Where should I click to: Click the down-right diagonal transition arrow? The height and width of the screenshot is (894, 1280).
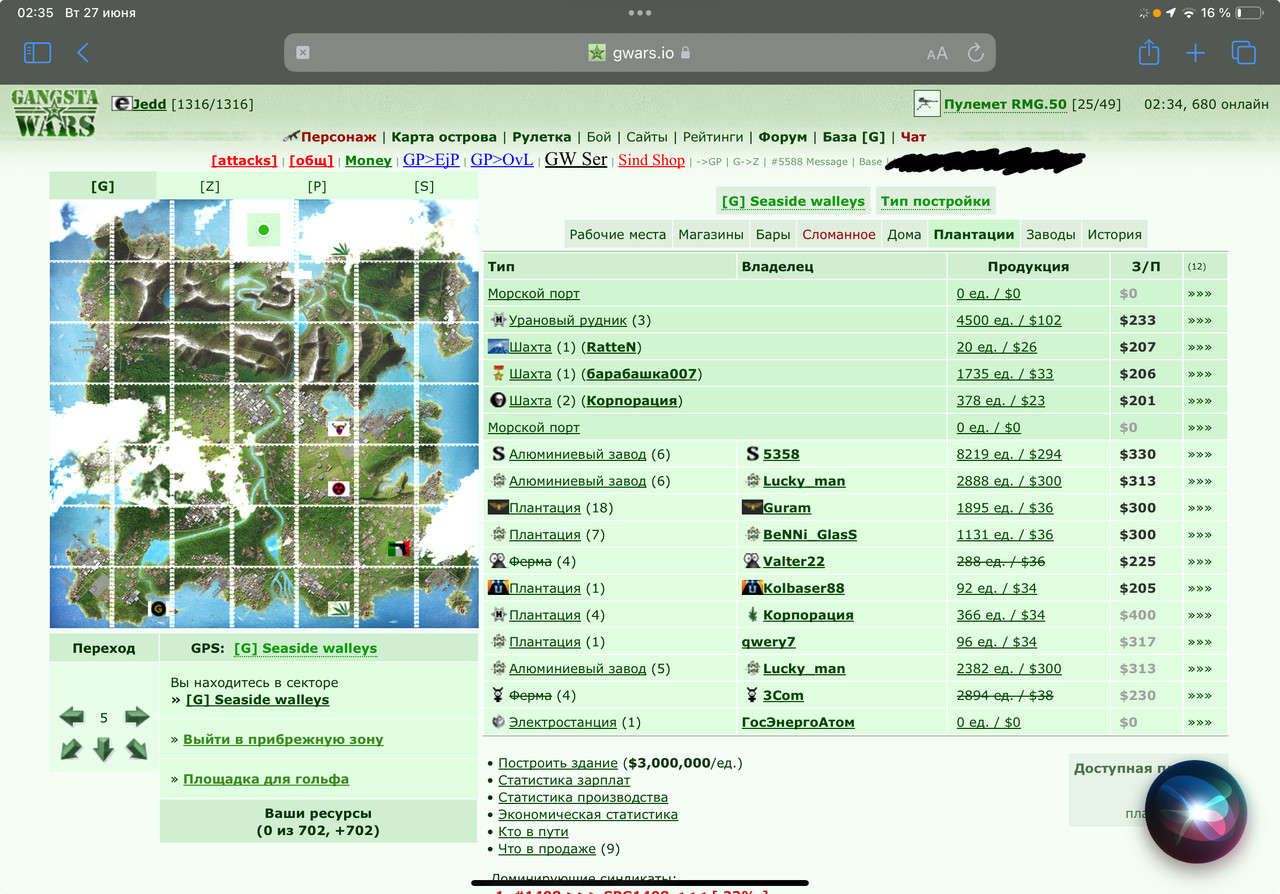tap(137, 748)
